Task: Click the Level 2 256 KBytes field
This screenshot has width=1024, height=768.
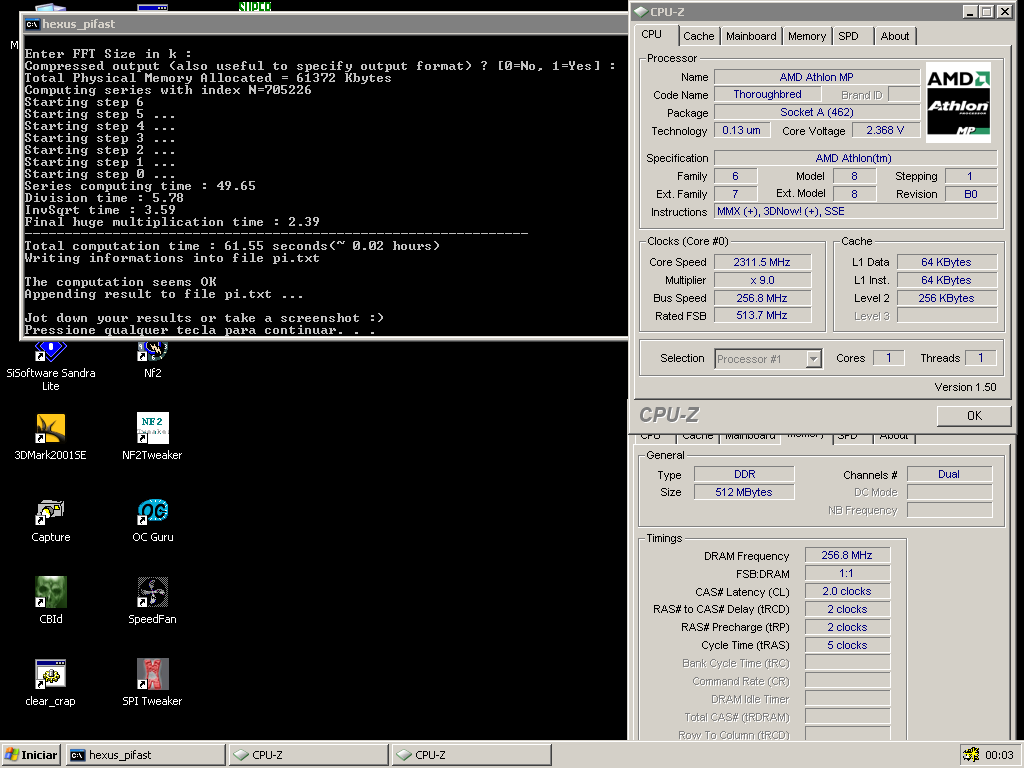Action: (x=946, y=298)
